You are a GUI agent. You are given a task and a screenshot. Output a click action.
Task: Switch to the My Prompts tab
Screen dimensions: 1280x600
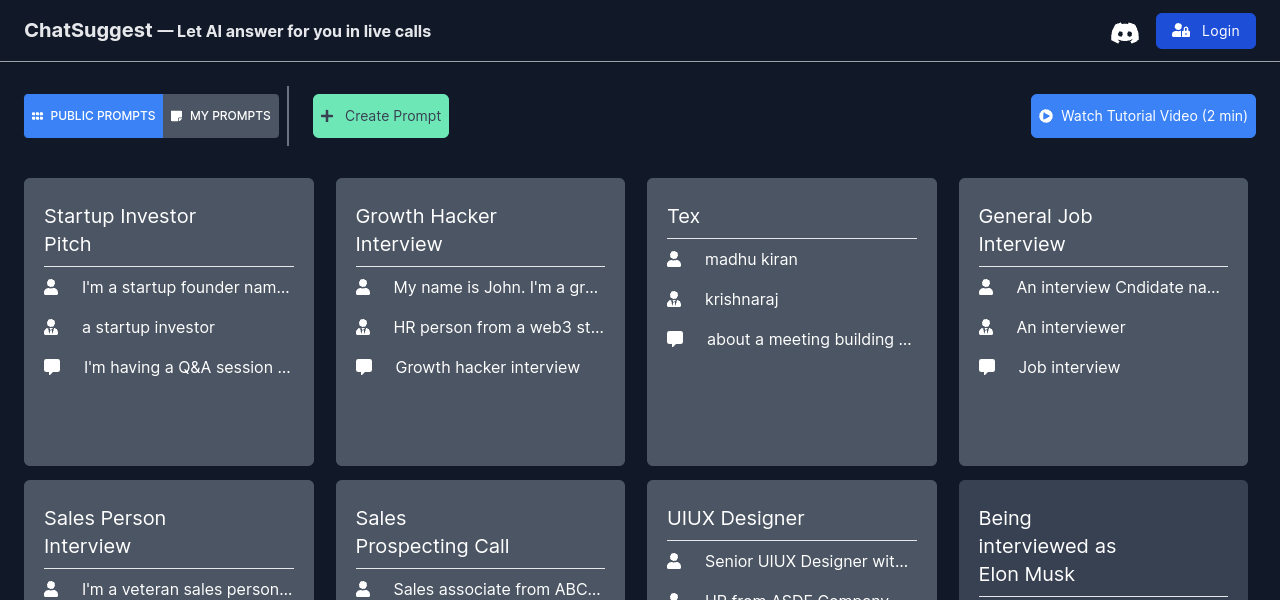(221, 116)
